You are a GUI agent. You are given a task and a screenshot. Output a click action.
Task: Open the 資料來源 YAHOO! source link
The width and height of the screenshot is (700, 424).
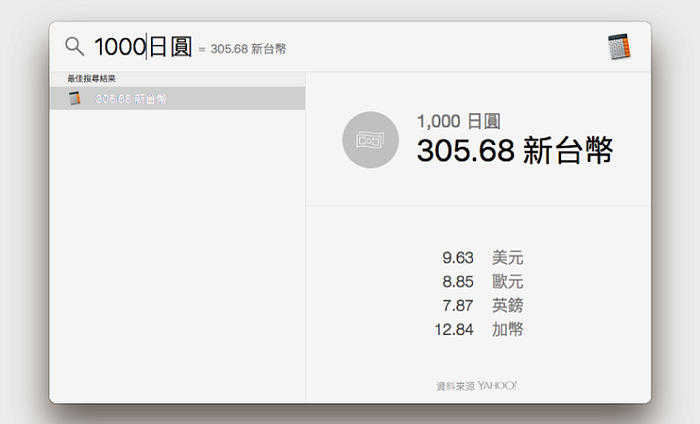tap(476, 386)
